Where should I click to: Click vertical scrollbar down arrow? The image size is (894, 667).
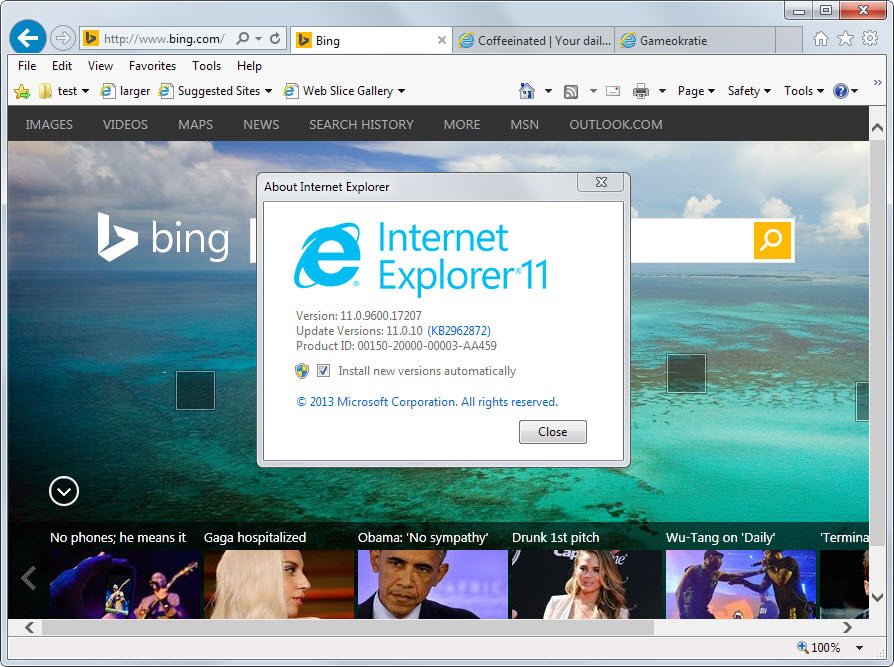[x=877, y=597]
